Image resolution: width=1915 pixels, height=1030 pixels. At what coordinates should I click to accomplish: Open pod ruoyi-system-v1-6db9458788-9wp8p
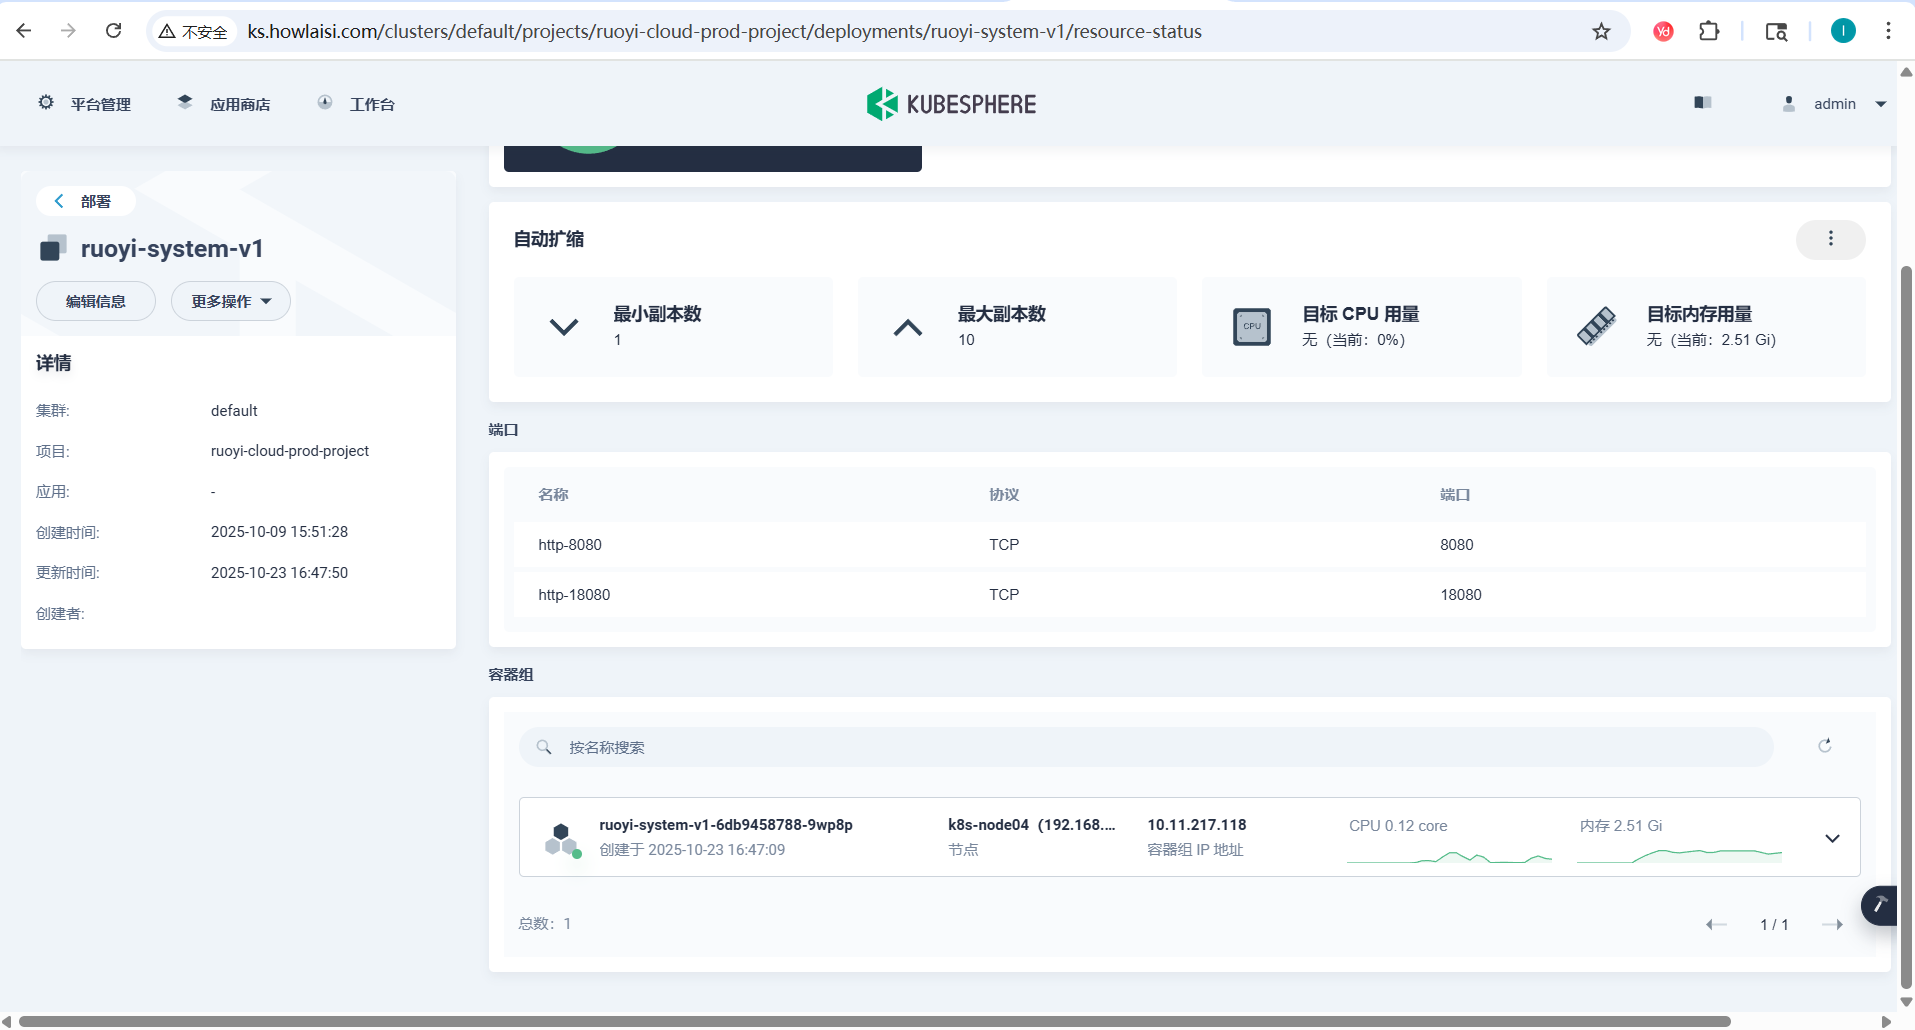pyautogui.click(x=725, y=825)
